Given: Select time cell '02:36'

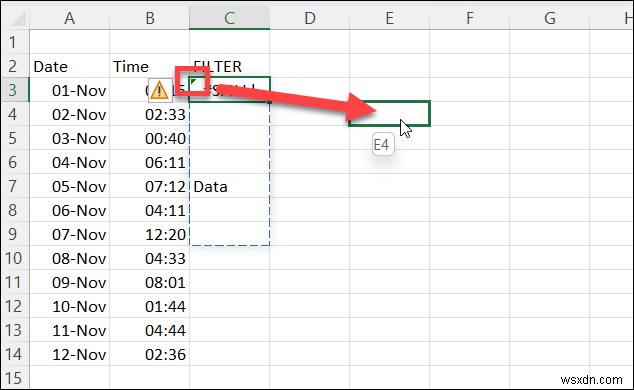Looking at the screenshot, I should point(150,354).
